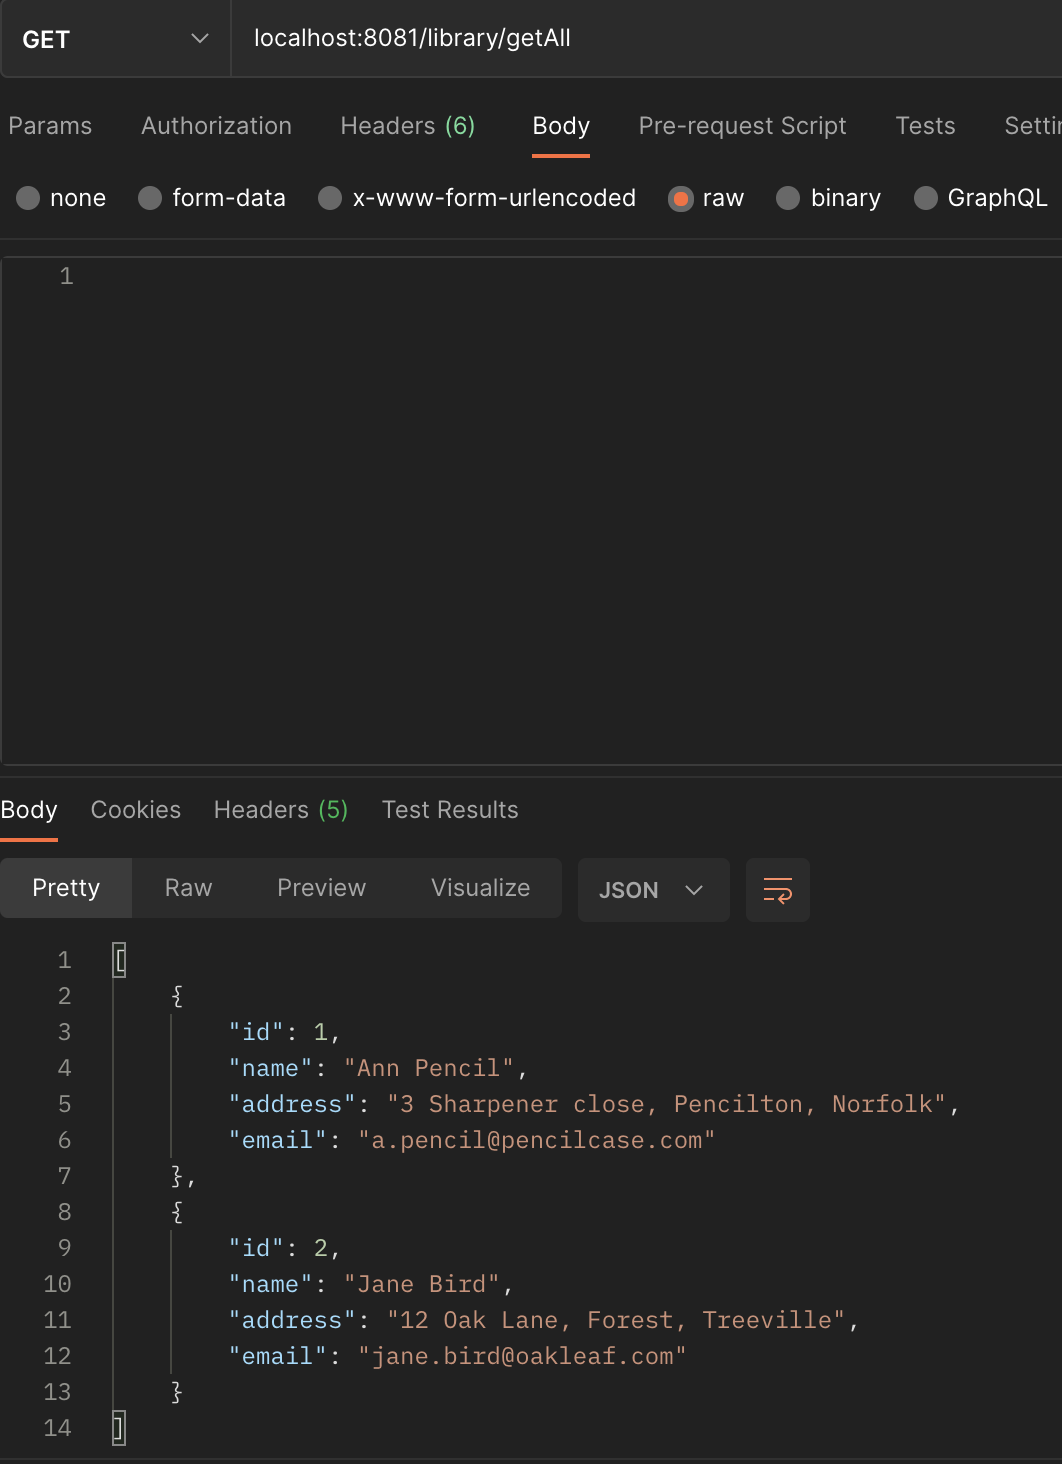Image resolution: width=1062 pixels, height=1464 pixels.
Task: Click the "Ann Pencil" name value
Action: click(429, 1068)
